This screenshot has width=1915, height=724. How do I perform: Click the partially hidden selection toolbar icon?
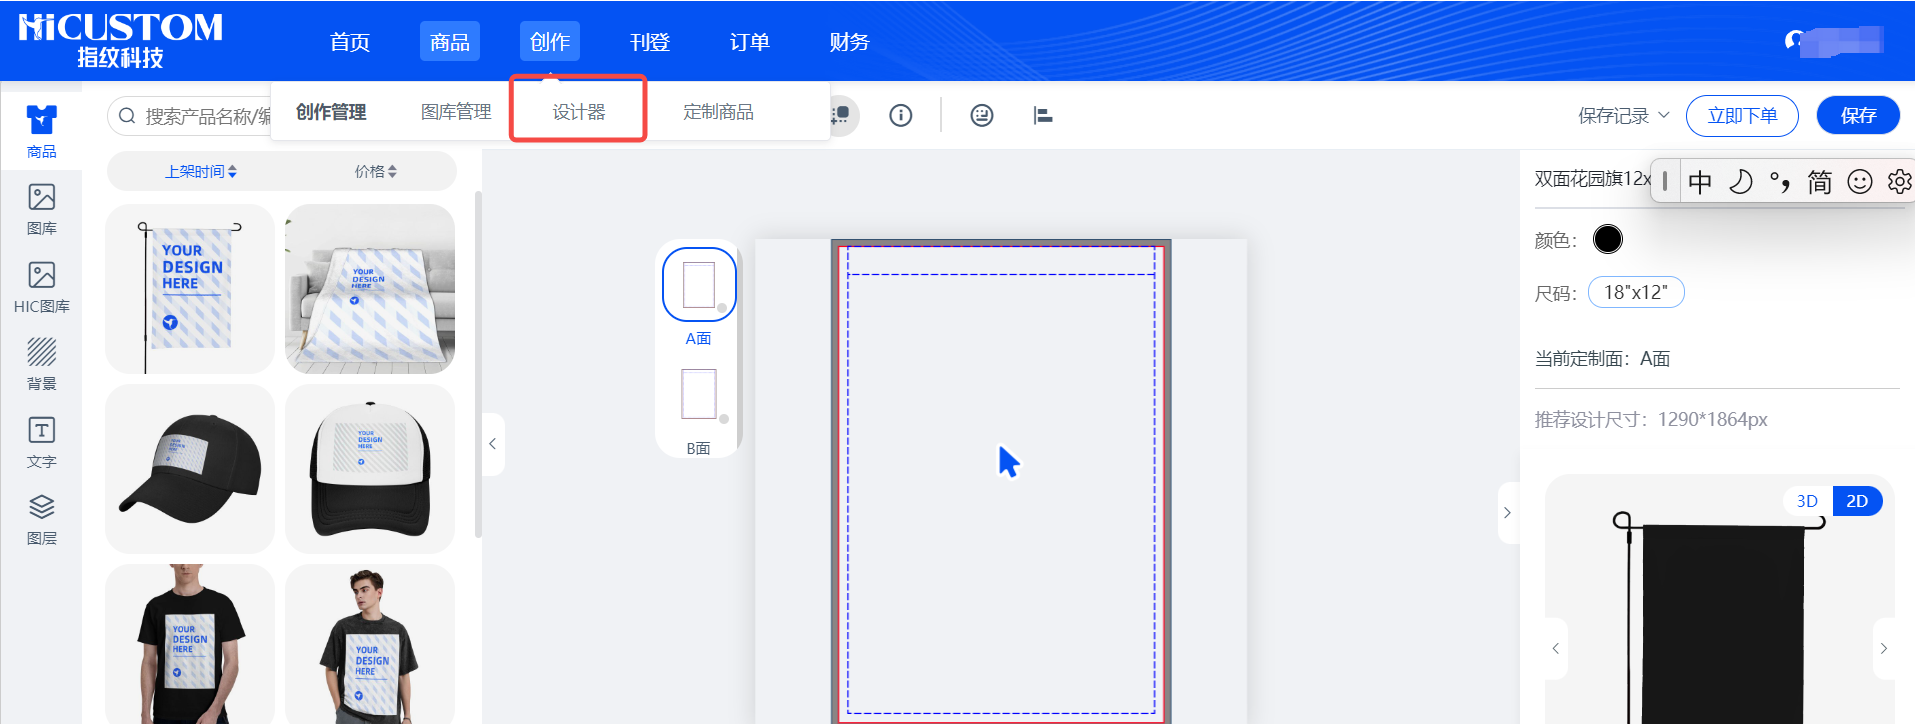[843, 115]
